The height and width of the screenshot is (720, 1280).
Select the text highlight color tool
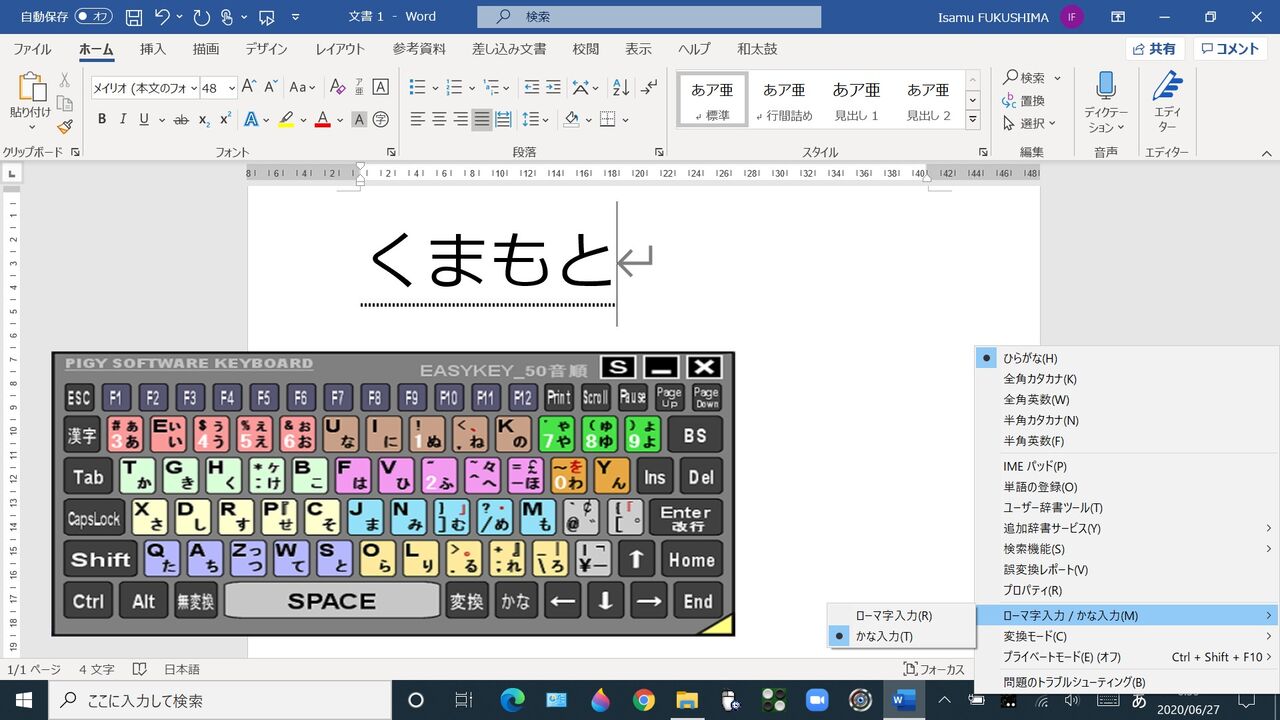click(285, 118)
